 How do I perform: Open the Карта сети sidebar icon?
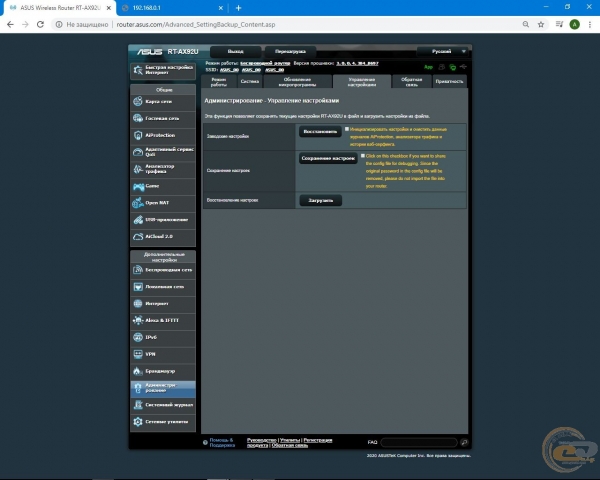pos(138,101)
